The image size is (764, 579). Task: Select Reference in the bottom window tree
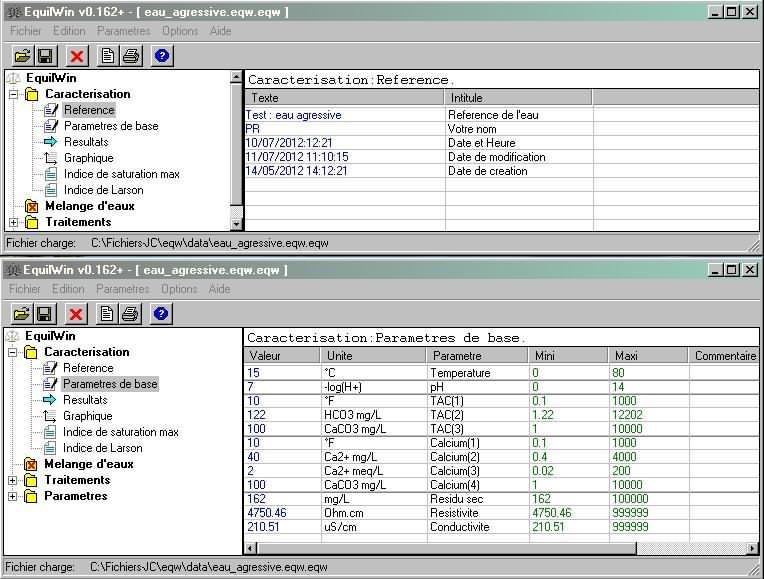click(x=88, y=368)
